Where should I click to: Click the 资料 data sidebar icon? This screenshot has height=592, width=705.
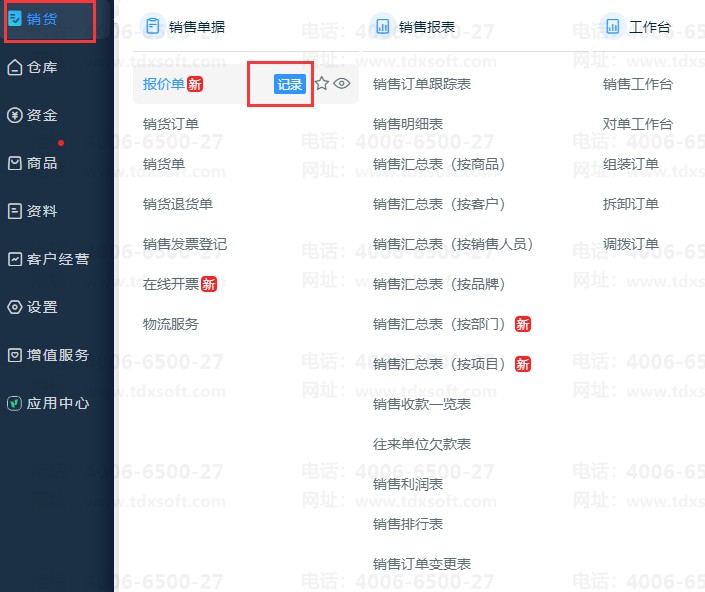pos(15,211)
